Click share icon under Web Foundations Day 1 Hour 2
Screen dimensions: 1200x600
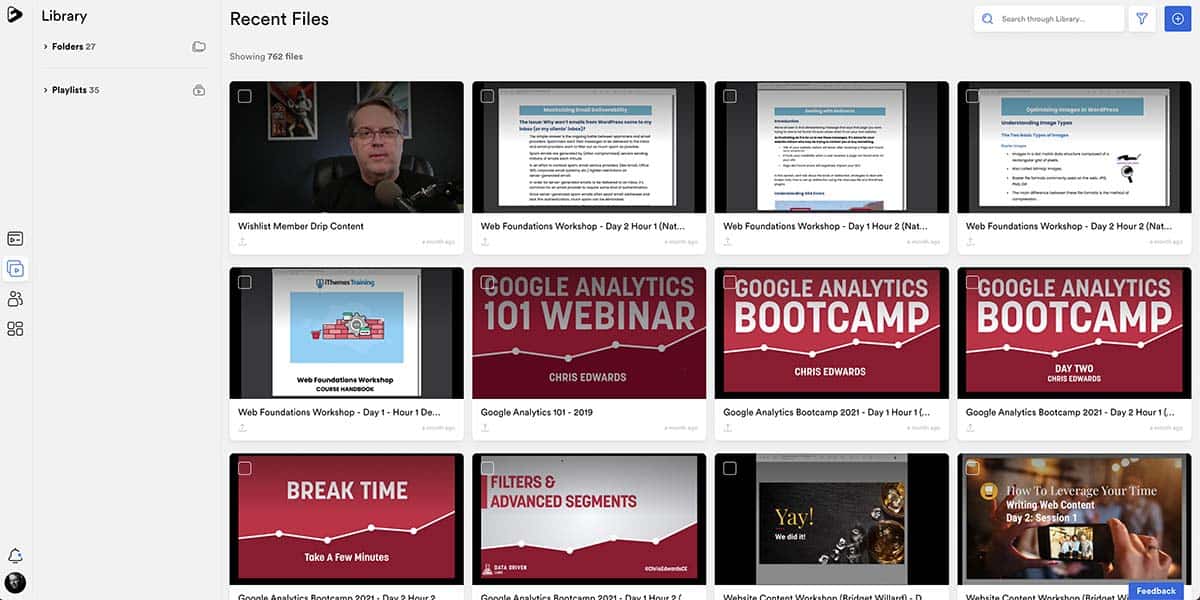pyautogui.click(x=727, y=242)
